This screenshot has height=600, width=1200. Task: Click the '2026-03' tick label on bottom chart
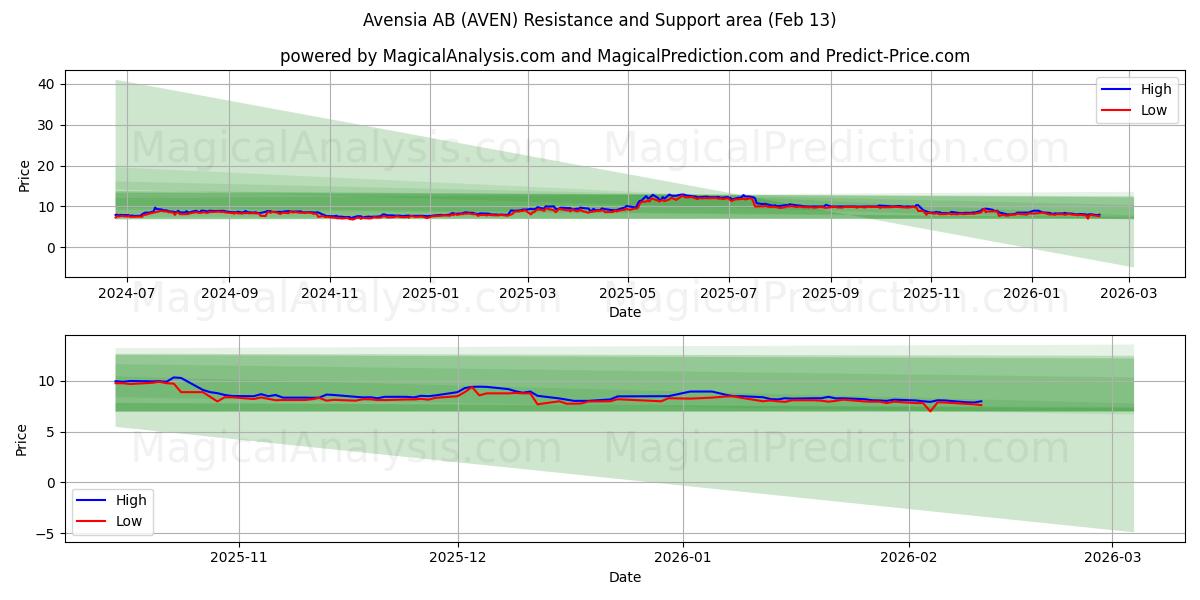coord(1112,559)
